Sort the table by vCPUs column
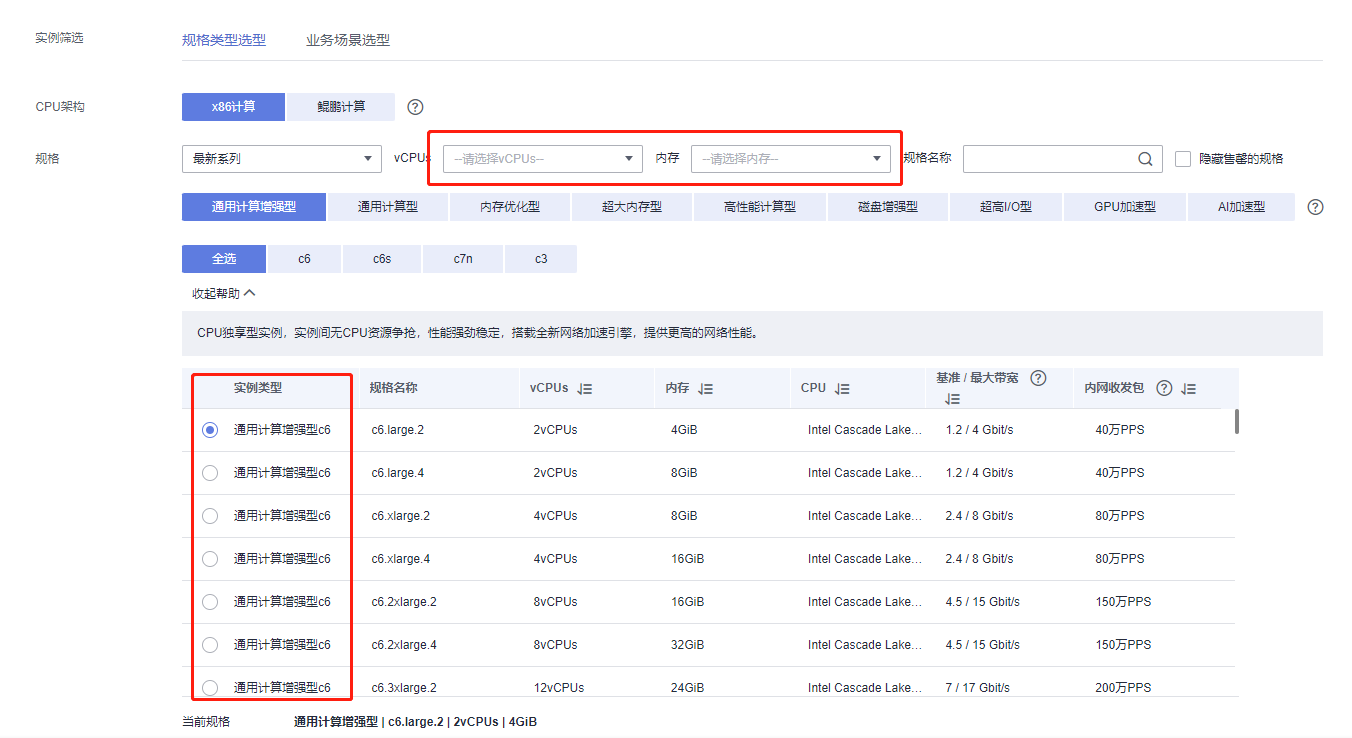 point(587,388)
